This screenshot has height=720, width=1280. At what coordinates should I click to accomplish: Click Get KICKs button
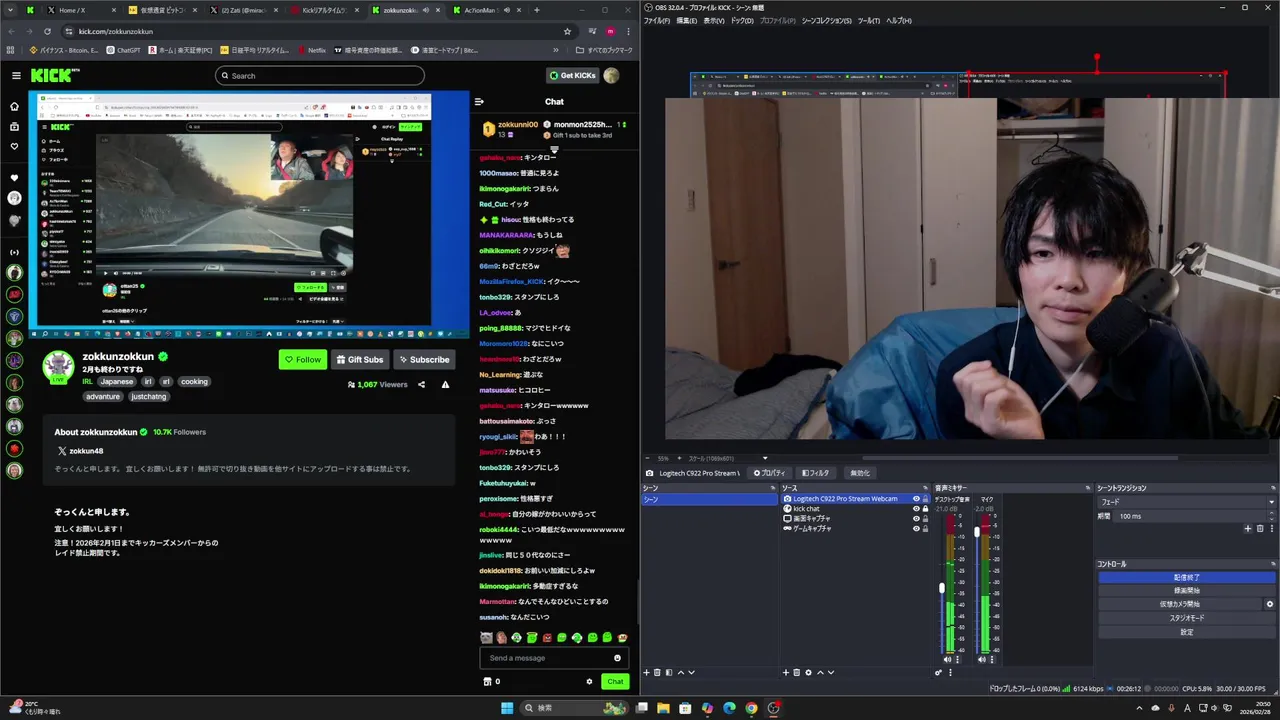click(573, 75)
